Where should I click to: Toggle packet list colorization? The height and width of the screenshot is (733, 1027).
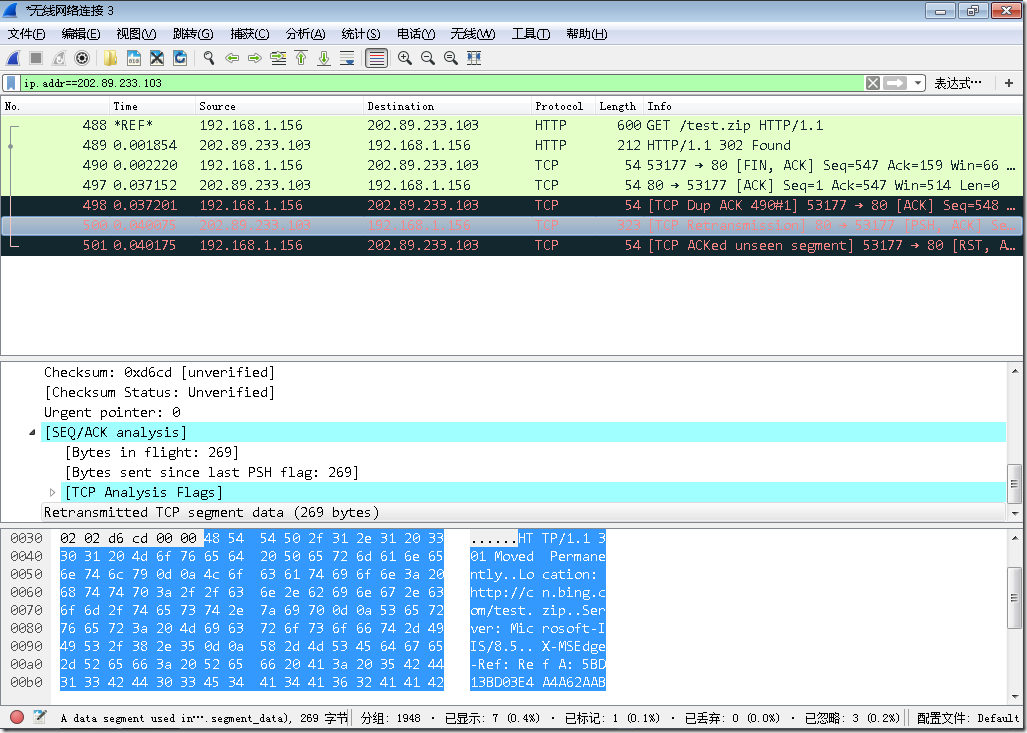coord(377,58)
